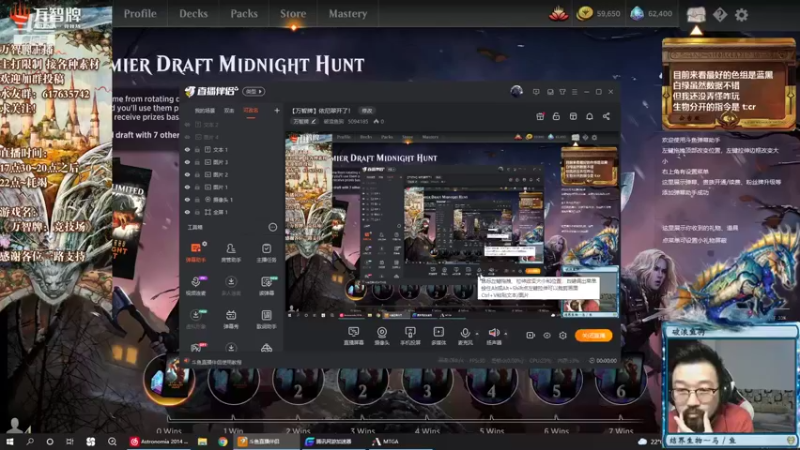Click the MTG Arena question mark help icon
800x450 pixels.
(x=720, y=15)
